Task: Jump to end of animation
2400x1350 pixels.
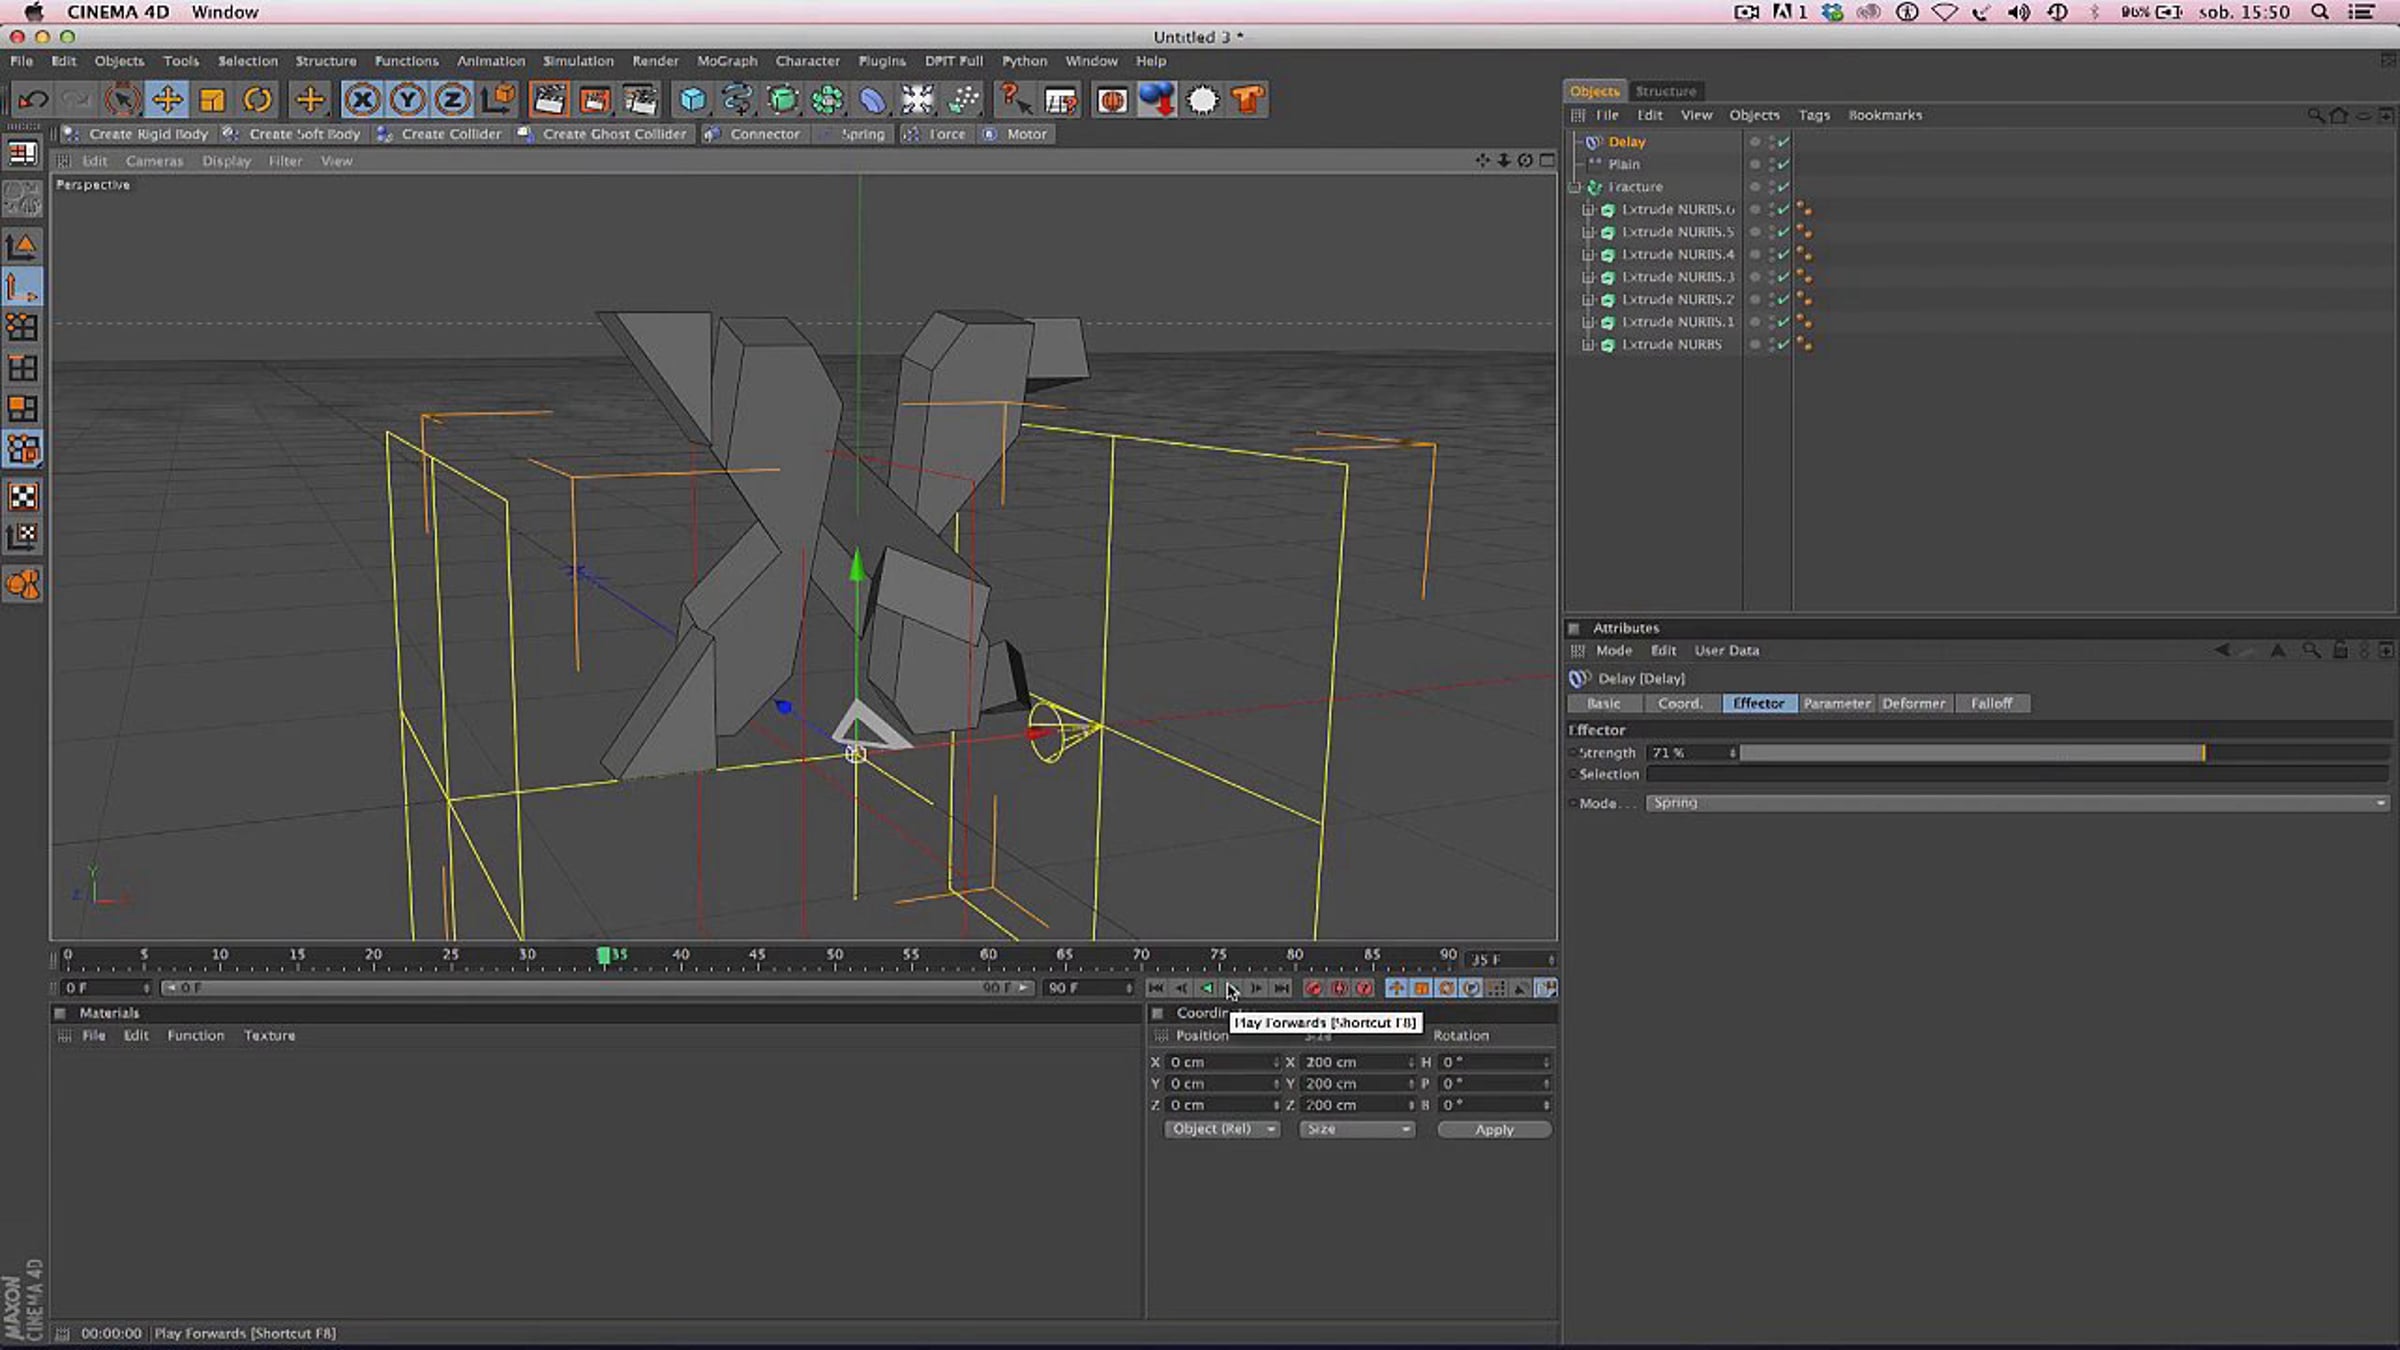Action: pos(1282,988)
